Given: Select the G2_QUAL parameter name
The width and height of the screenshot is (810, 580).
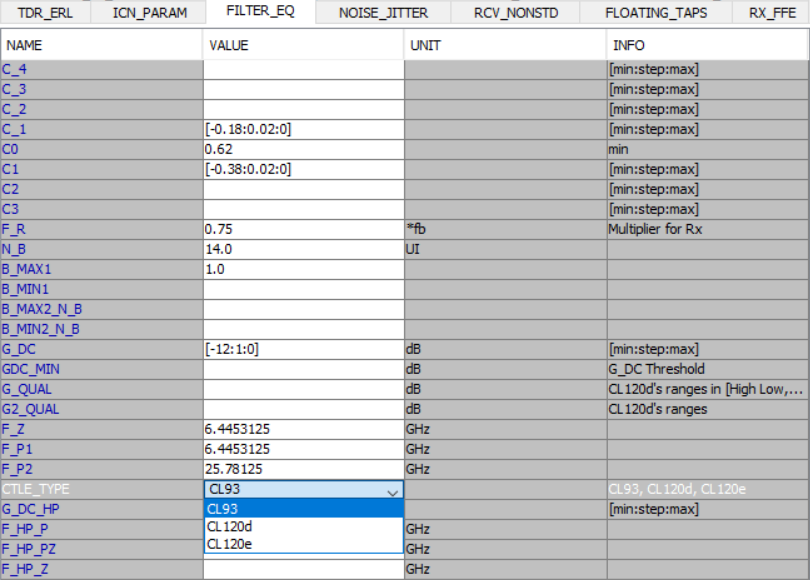Looking at the screenshot, I should [102, 410].
